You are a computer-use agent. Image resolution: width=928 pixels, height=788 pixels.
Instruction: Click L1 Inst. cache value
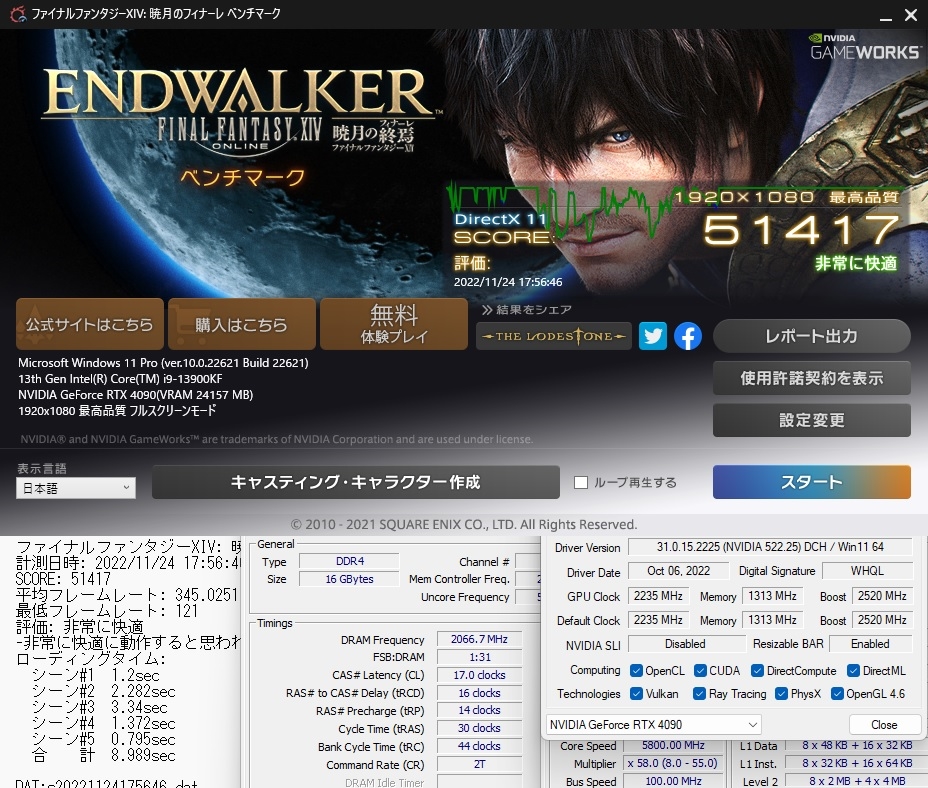[x=858, y=764]
